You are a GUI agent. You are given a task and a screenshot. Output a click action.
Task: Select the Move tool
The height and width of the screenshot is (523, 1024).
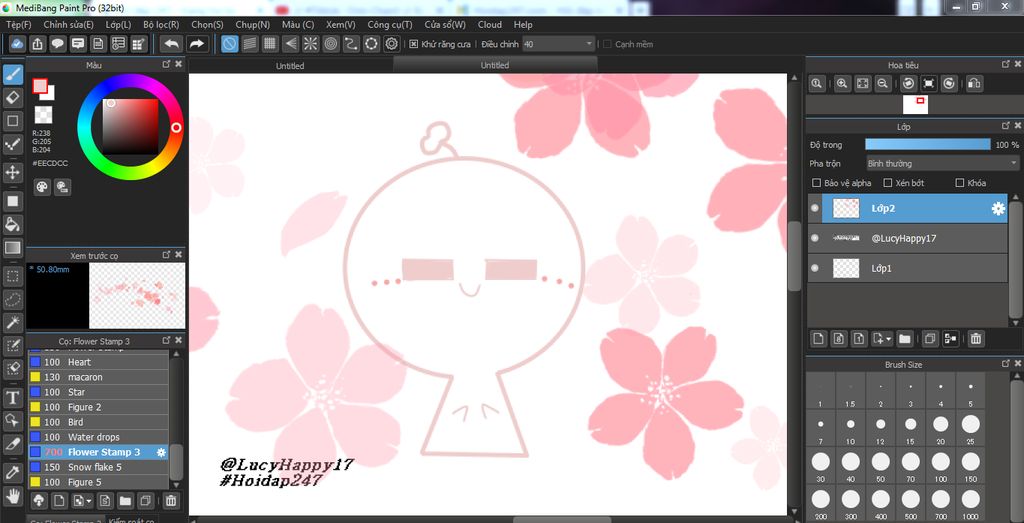13,173
